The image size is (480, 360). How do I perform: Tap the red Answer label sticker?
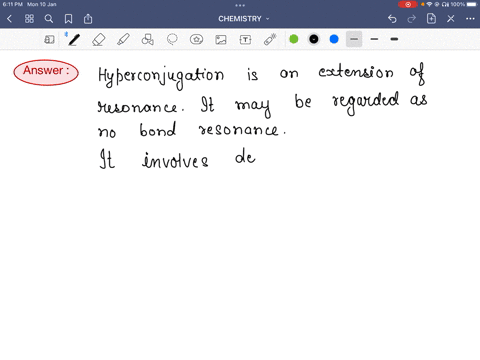46,72
